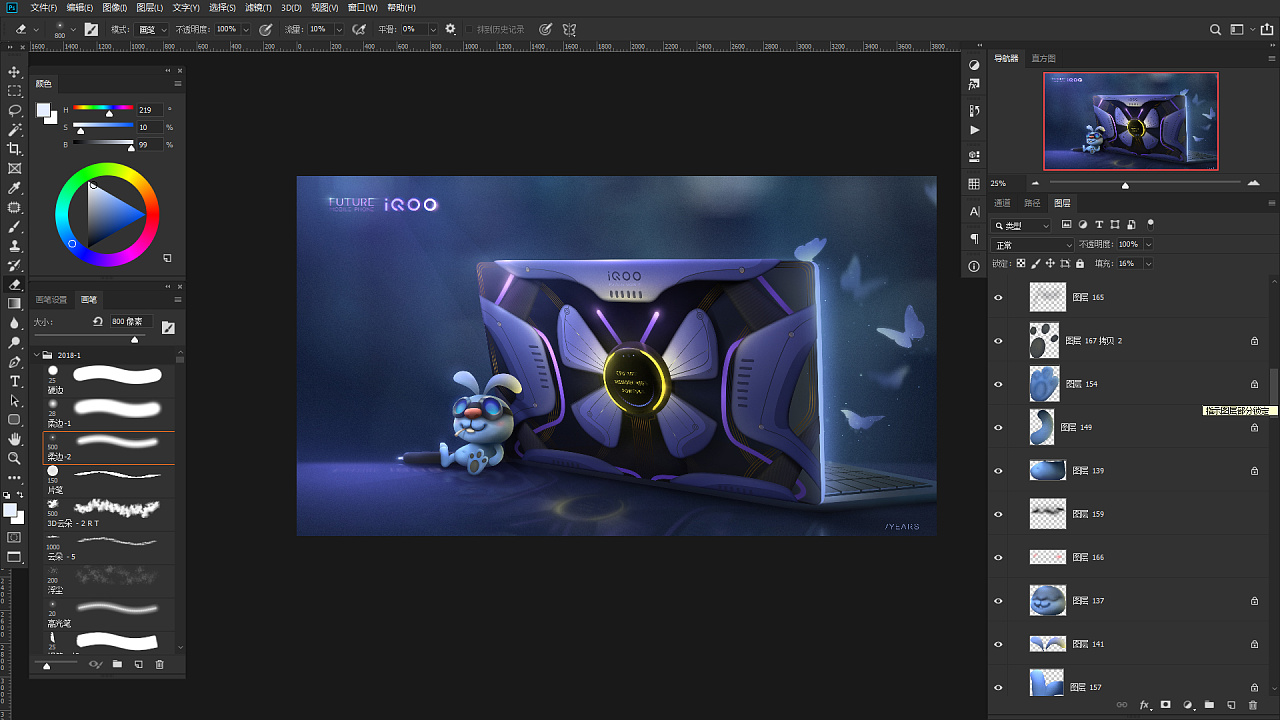Open the layer blend mode 正常 dropdown
1280x720 pixels.
(1032, 244)
